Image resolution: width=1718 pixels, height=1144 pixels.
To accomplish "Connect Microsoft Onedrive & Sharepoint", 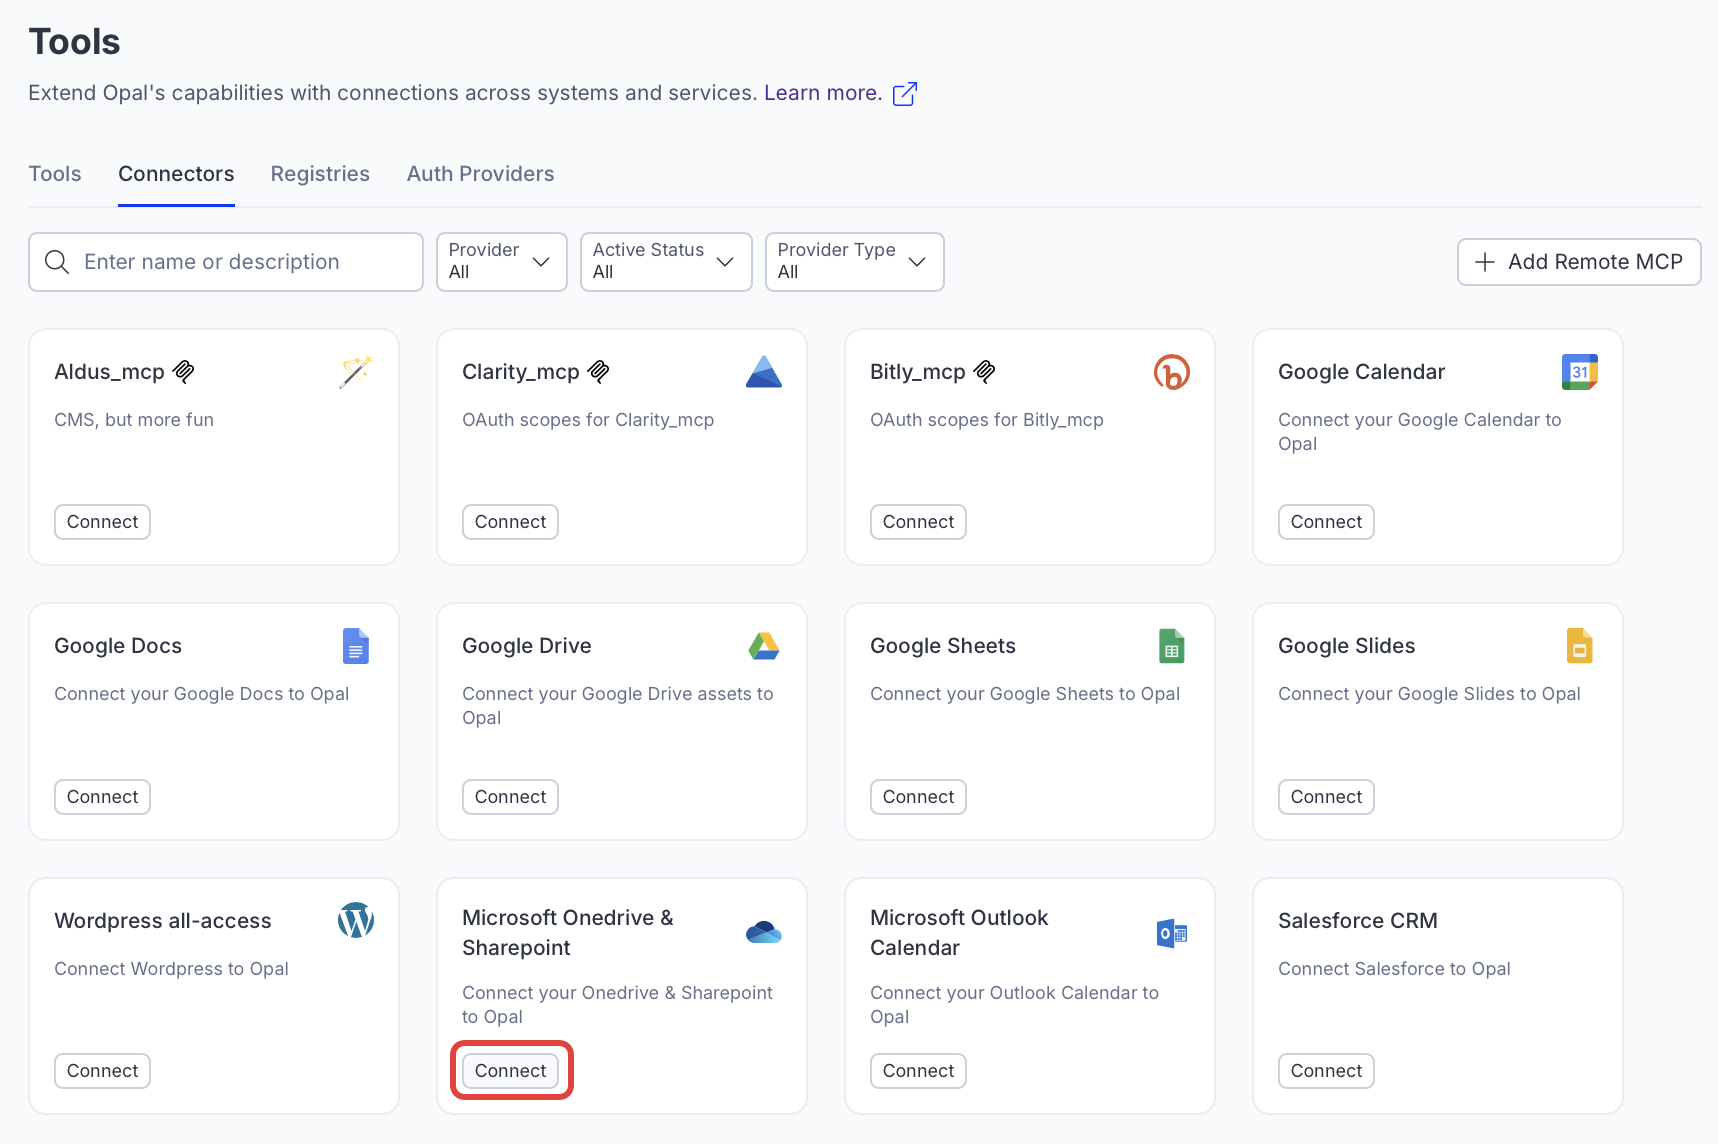I will (x=510, y=1071).
